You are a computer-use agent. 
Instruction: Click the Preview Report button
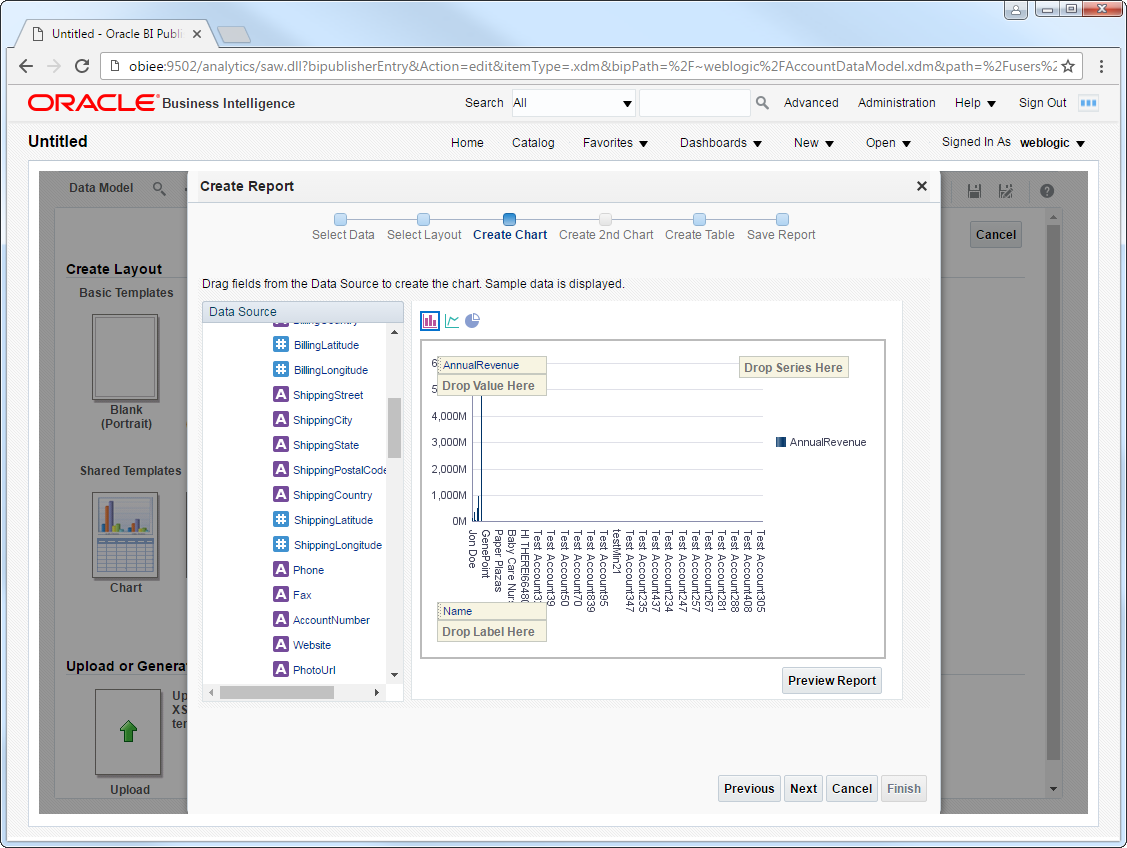pos(832,680)
